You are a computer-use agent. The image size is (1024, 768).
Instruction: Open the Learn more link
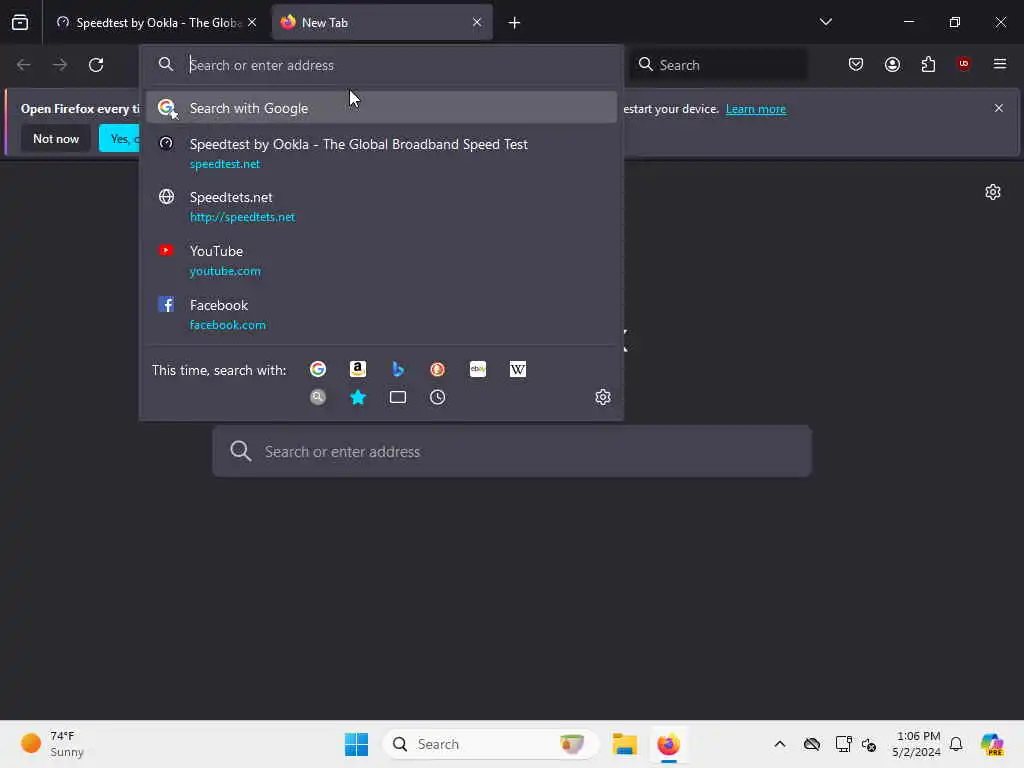[756, 109]
